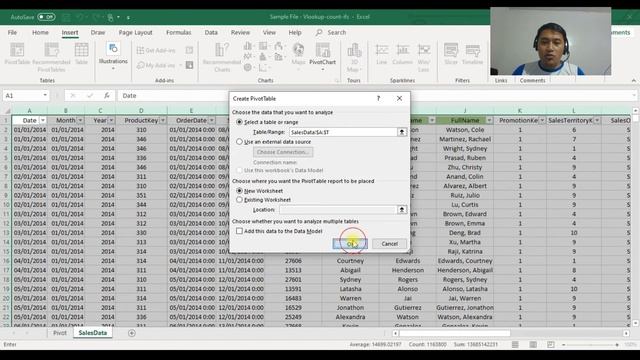Open 3D Map tours
The image size is (640, 360).
click(x=354, y=57)
